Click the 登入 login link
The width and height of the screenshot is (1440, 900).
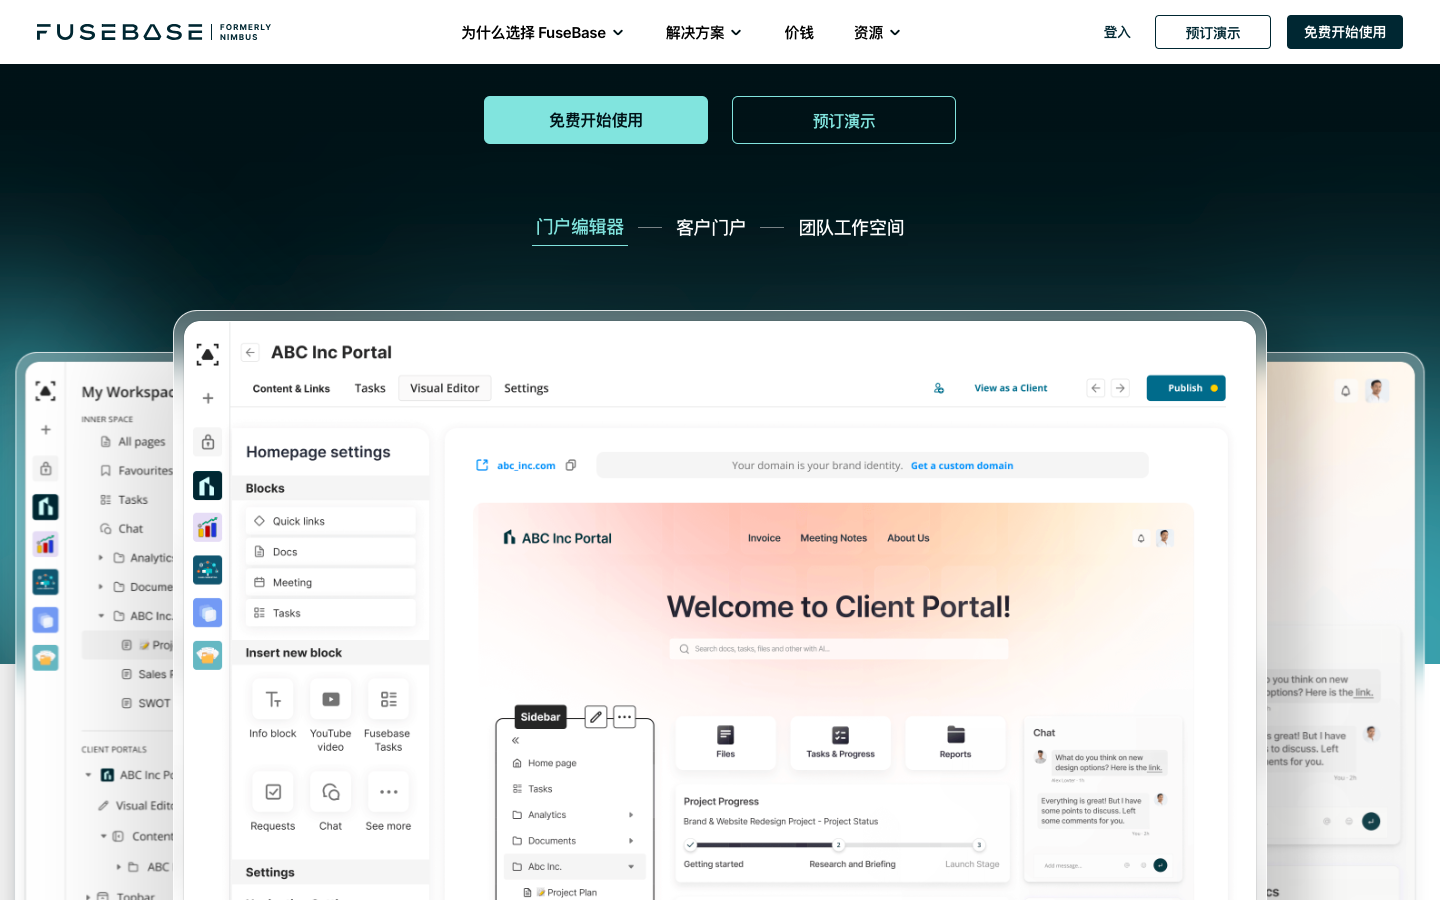point(1117,32)
